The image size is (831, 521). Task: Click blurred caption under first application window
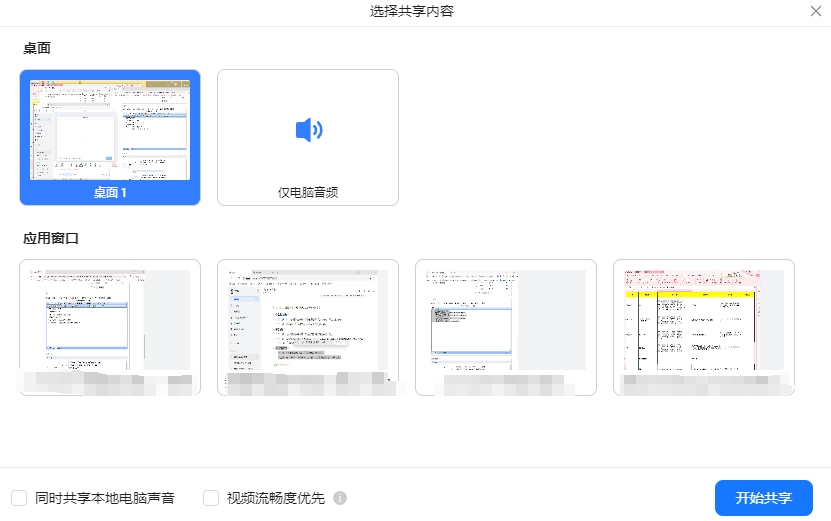[x=110, y=382]
